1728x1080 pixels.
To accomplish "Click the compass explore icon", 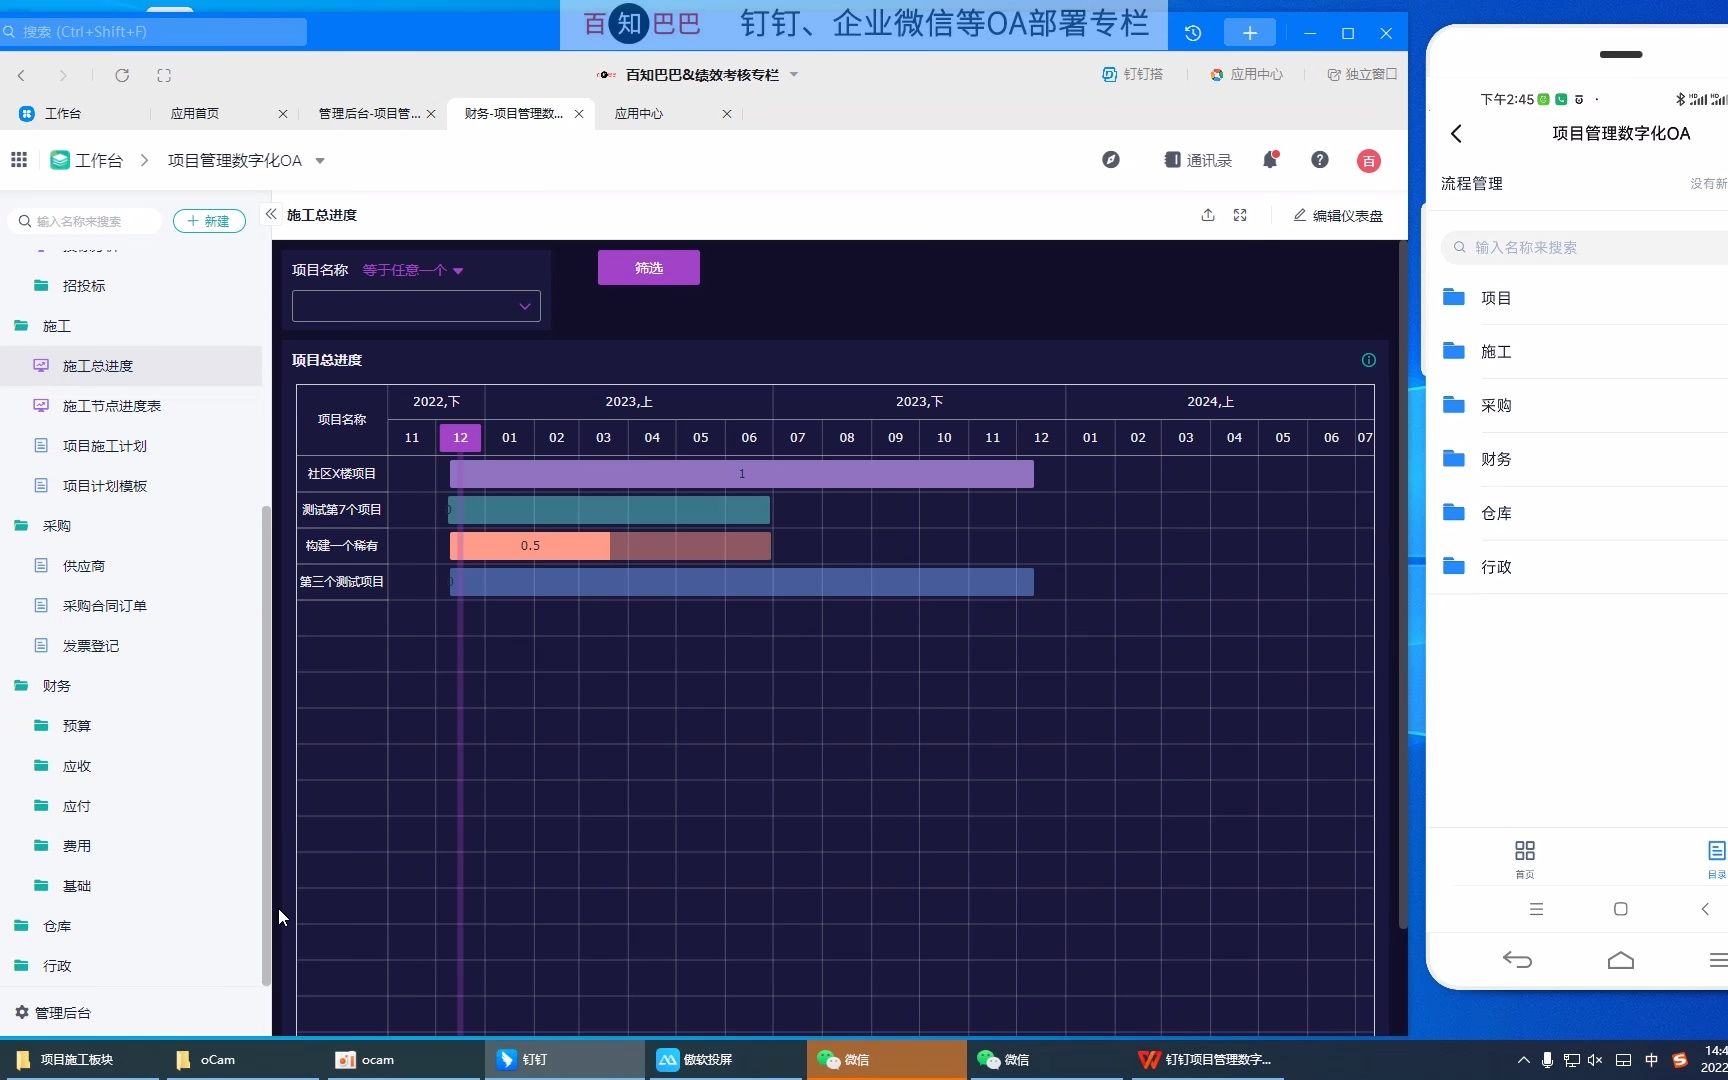I will coord(1111,160).
